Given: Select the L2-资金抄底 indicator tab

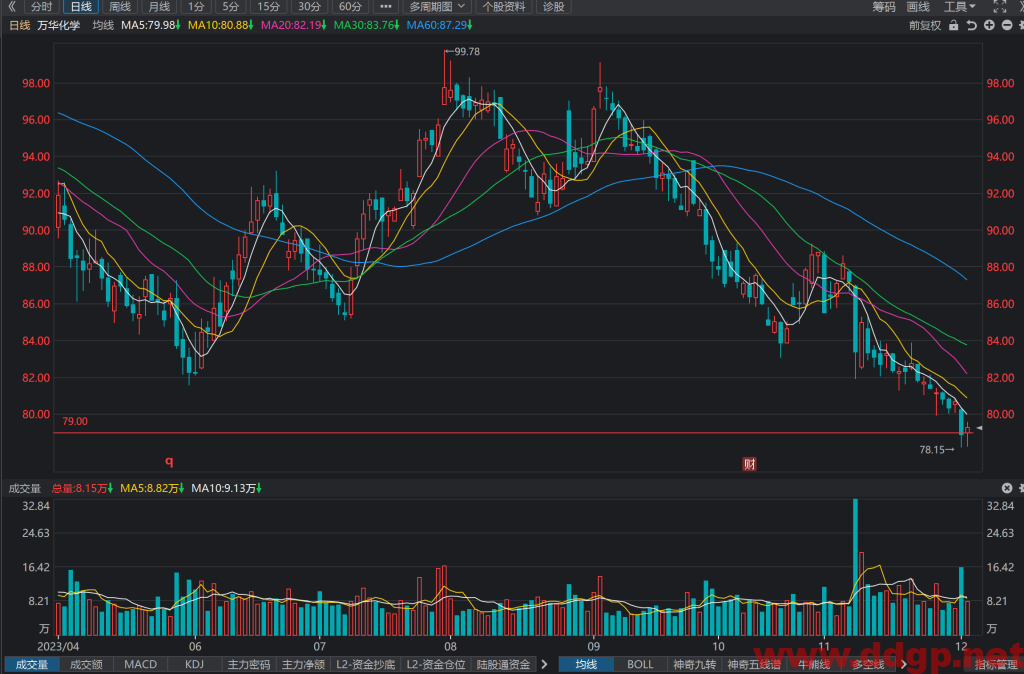Looking at the screenshot, I should 366,664.
